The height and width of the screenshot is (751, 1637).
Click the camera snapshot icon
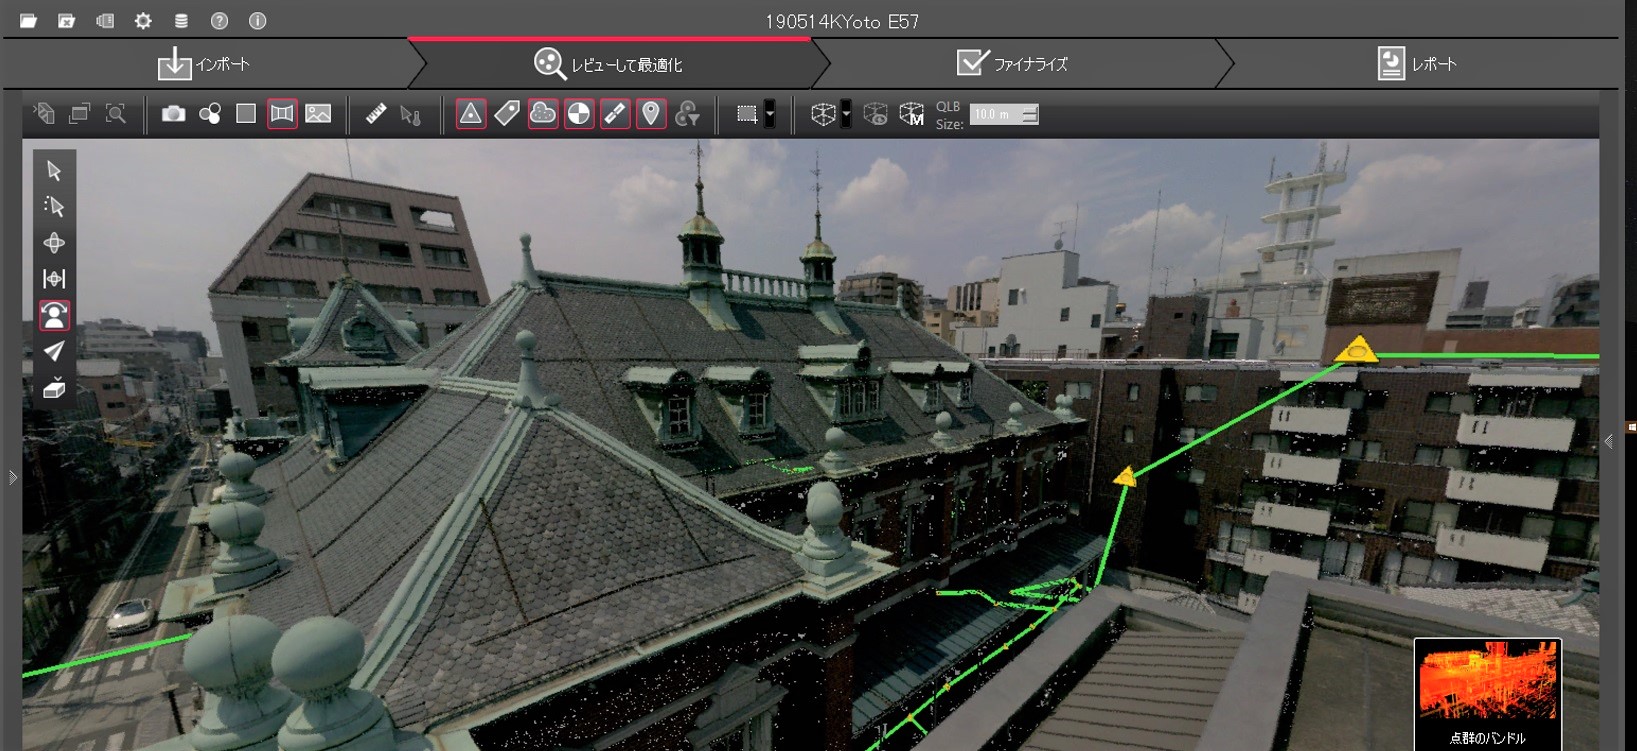pyautogui.click(x=173, y=114)
